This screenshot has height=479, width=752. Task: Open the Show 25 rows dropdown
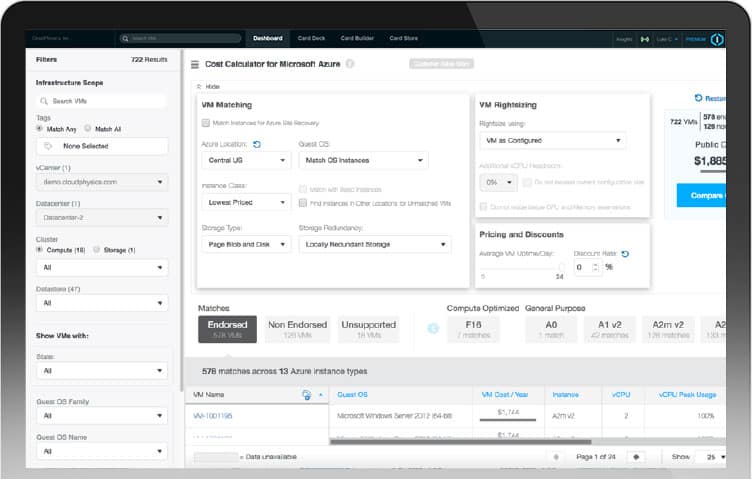click(x=711, y=457)
